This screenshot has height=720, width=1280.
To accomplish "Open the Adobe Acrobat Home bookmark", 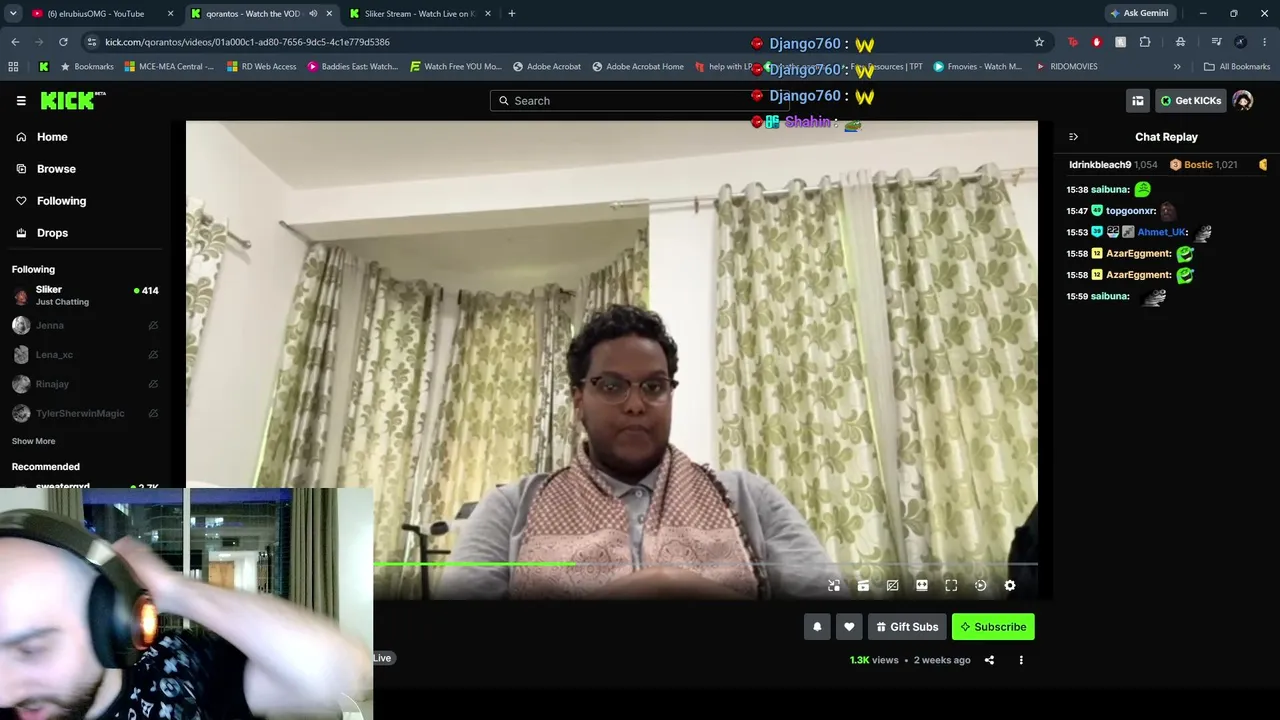I will point(638,67).
